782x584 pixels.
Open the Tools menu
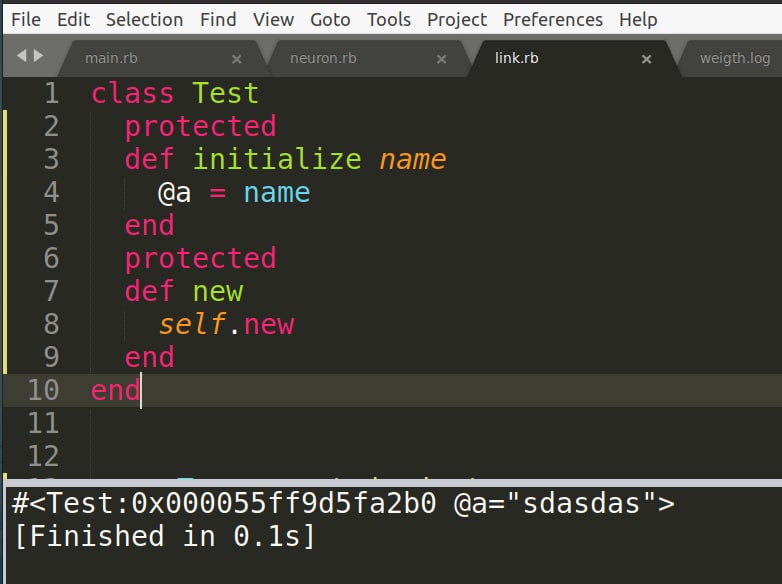pos(388,19)
